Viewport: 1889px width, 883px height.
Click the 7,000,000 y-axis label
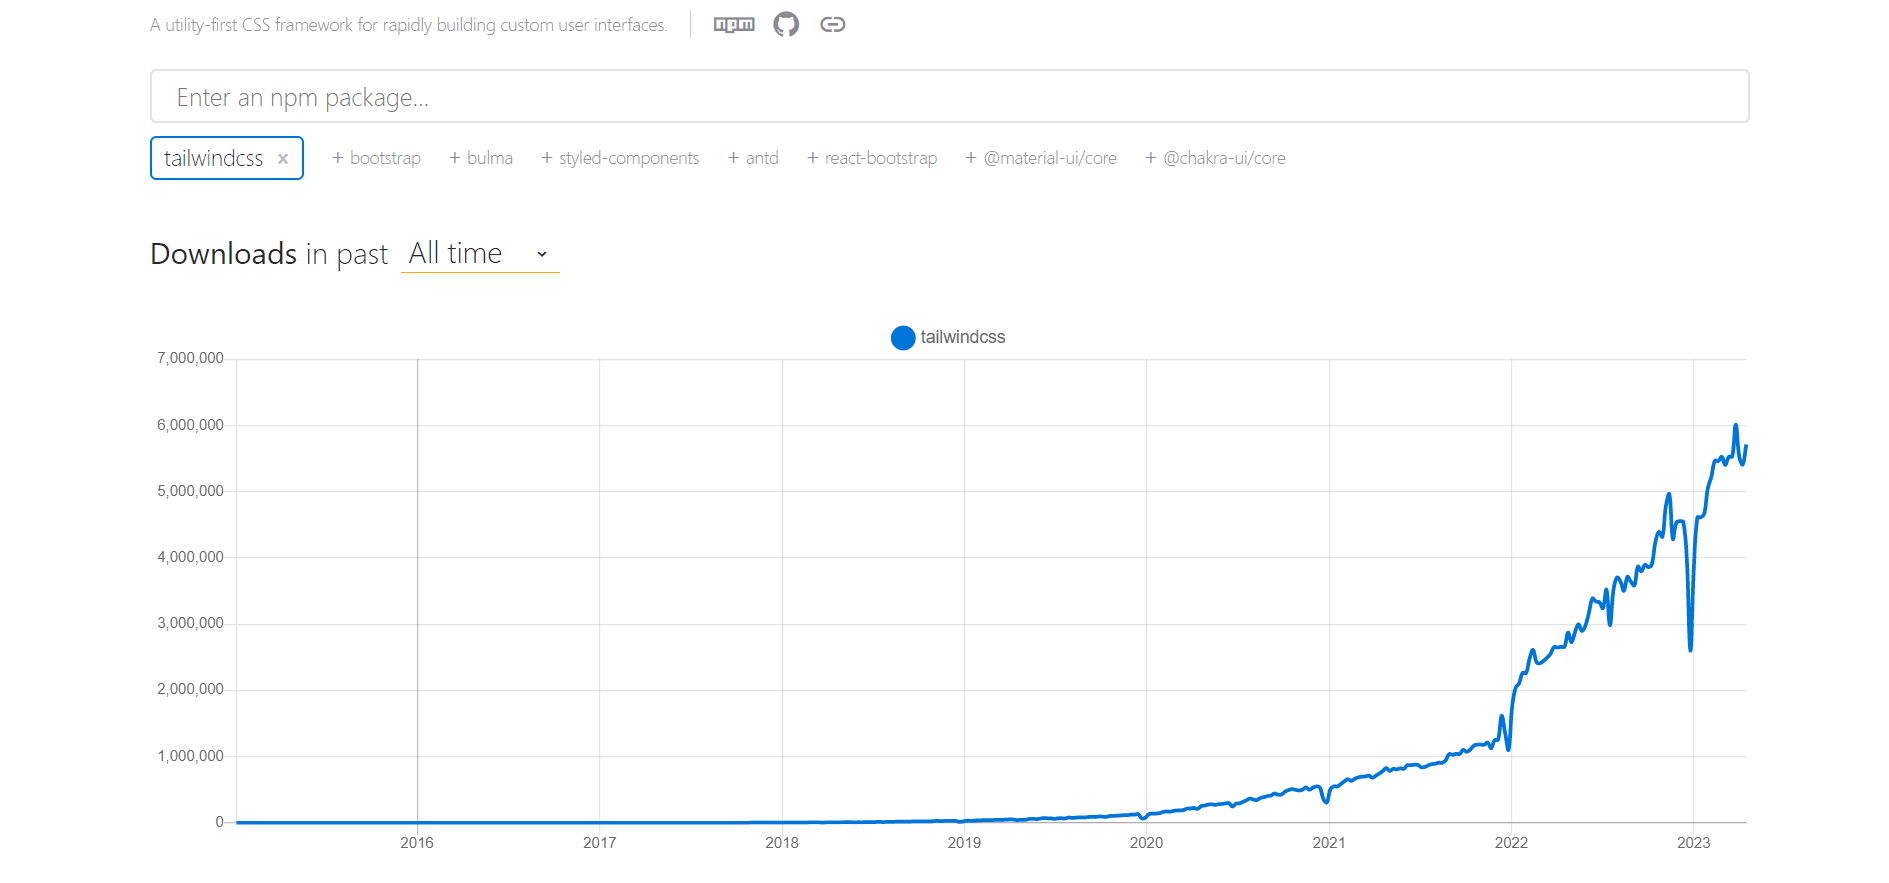[x=190, y=359]
